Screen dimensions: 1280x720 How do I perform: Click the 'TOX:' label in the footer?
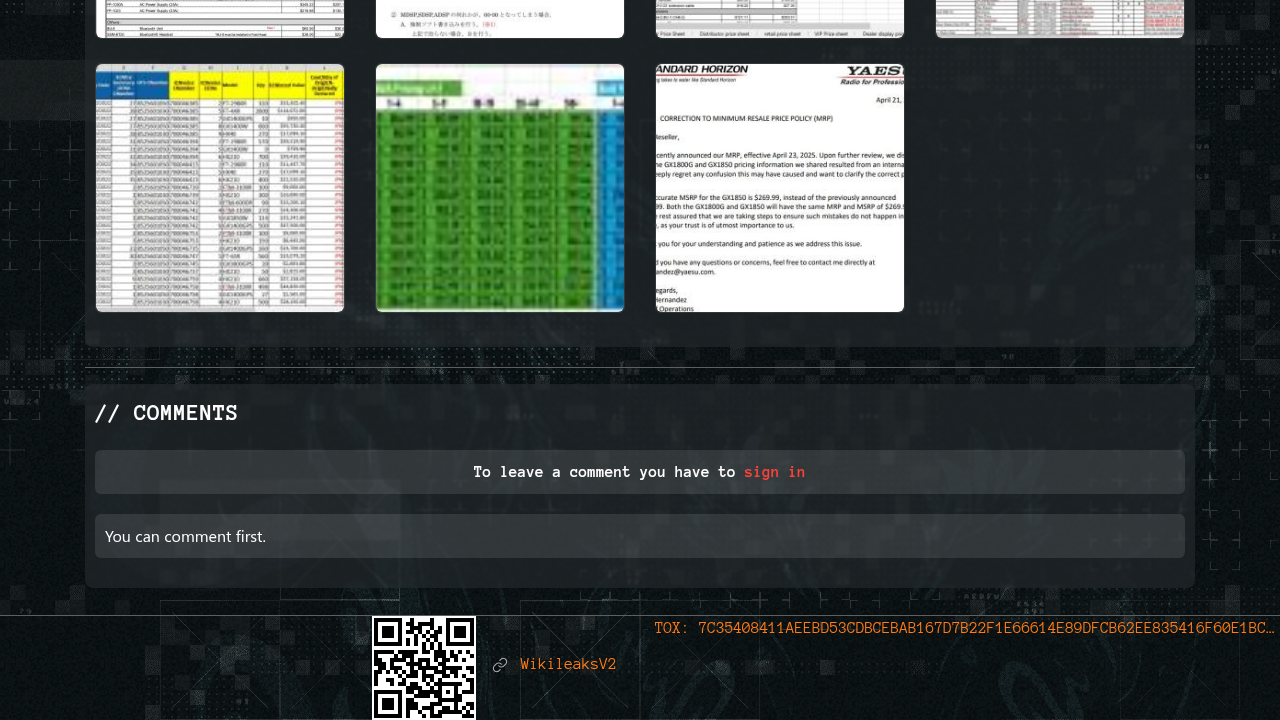672,629
